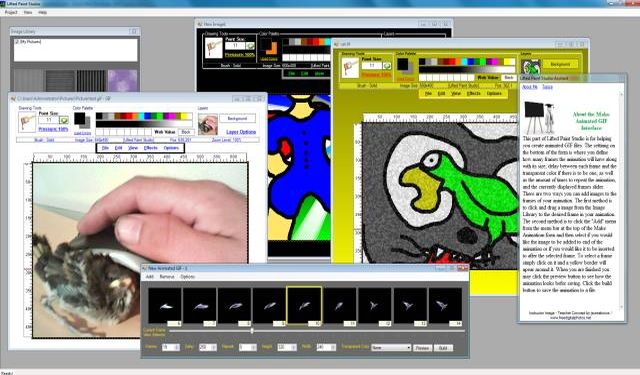Image resolution: width=640 pixels, height=375 pixels.
Task: Click hand photo layer thumbnail in Layers panel
Action: click(208, 124)
